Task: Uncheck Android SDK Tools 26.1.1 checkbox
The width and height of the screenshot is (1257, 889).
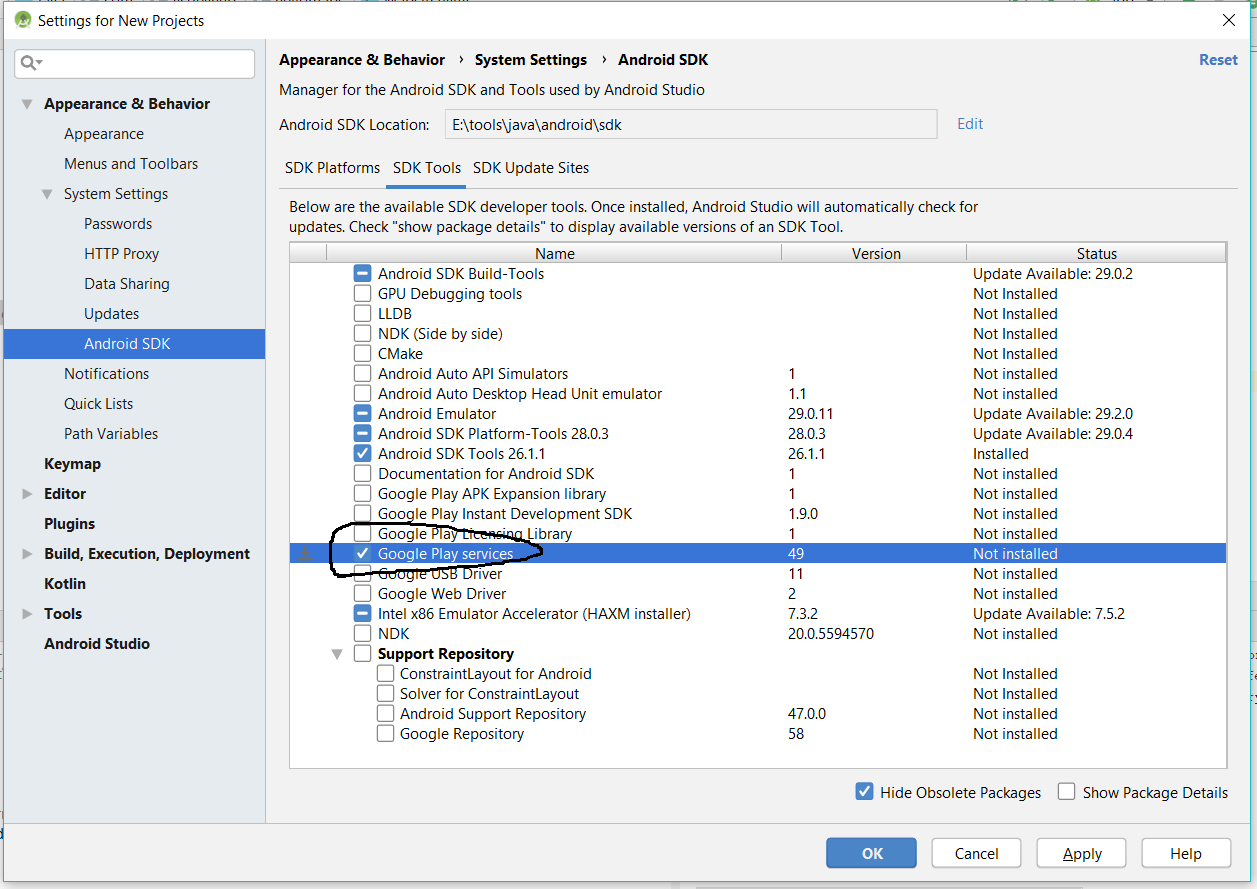Action: pos(362,453)
